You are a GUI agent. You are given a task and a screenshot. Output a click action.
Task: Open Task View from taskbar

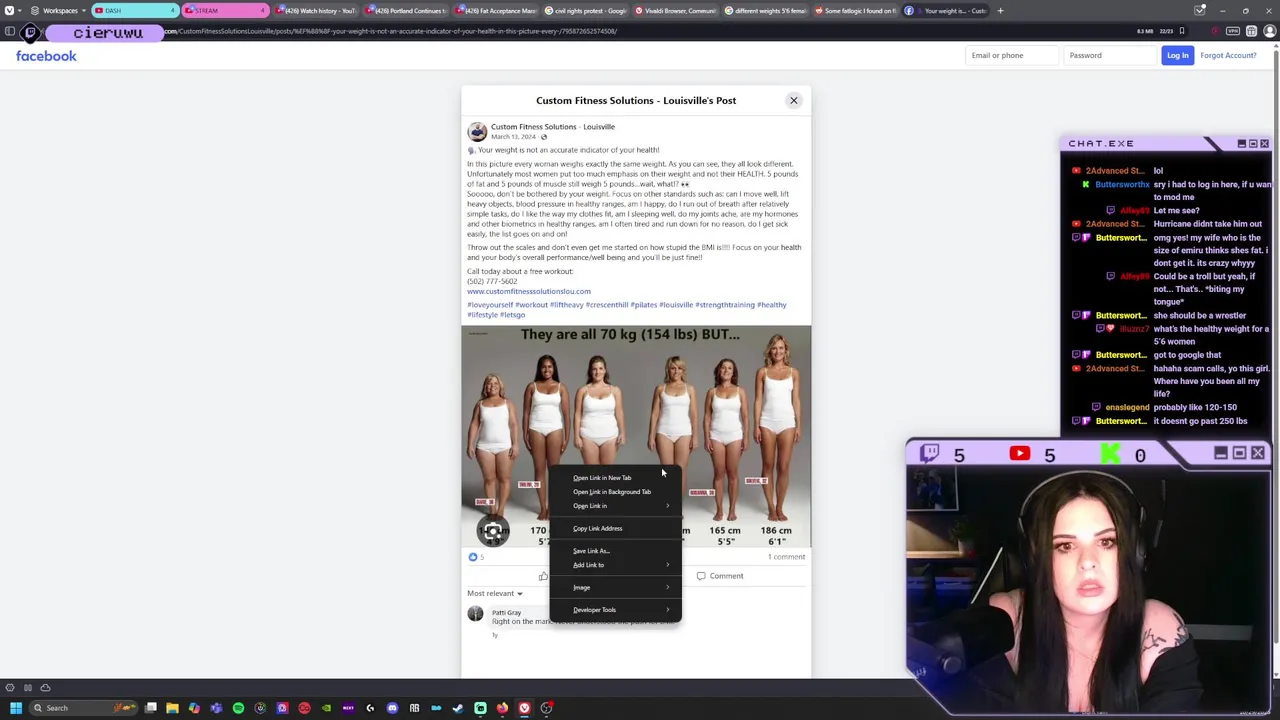151,708
